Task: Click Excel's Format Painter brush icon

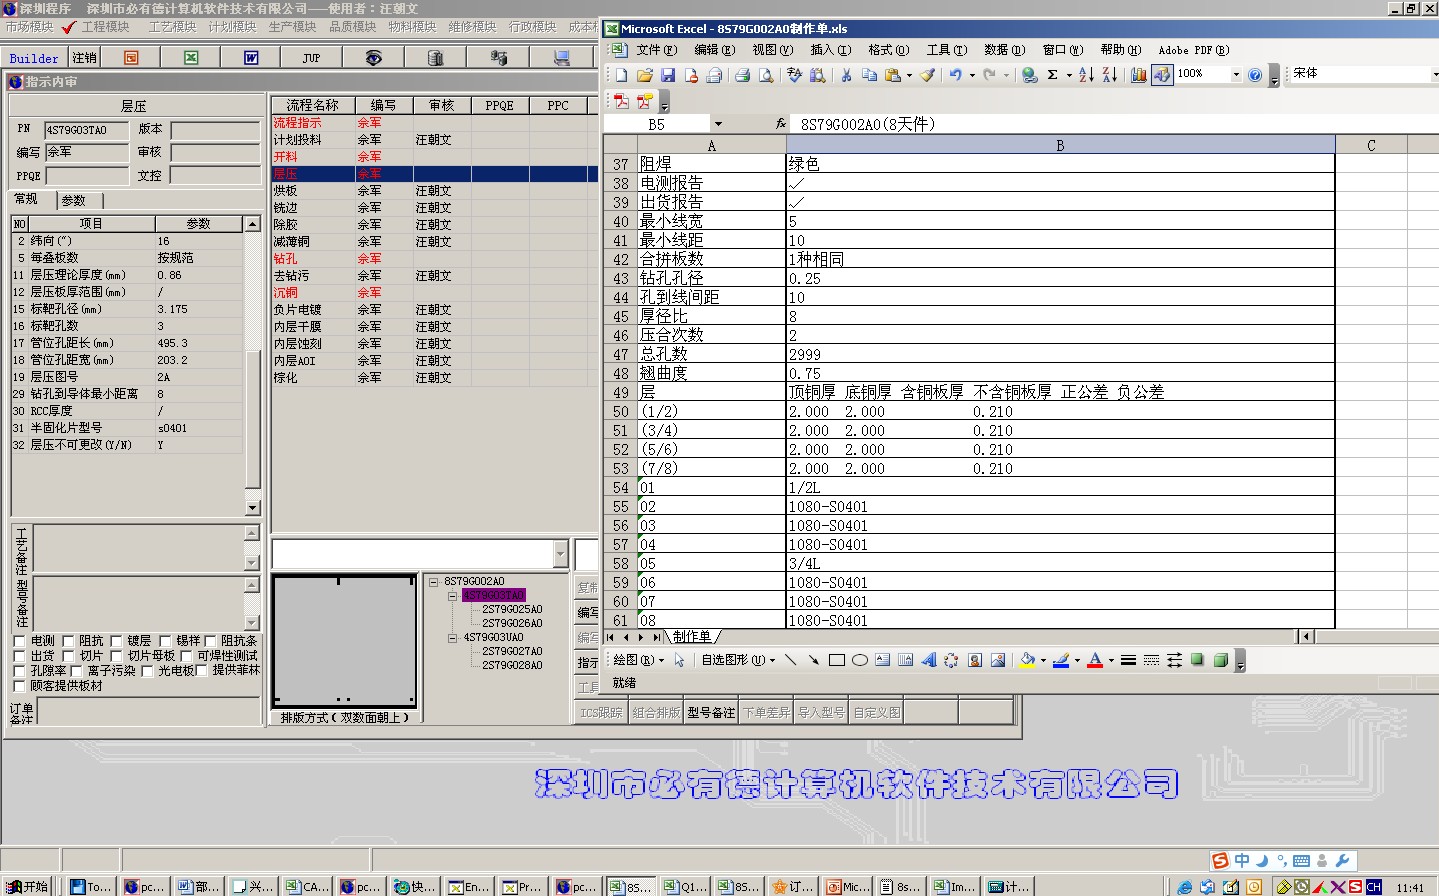Action: 927,74
